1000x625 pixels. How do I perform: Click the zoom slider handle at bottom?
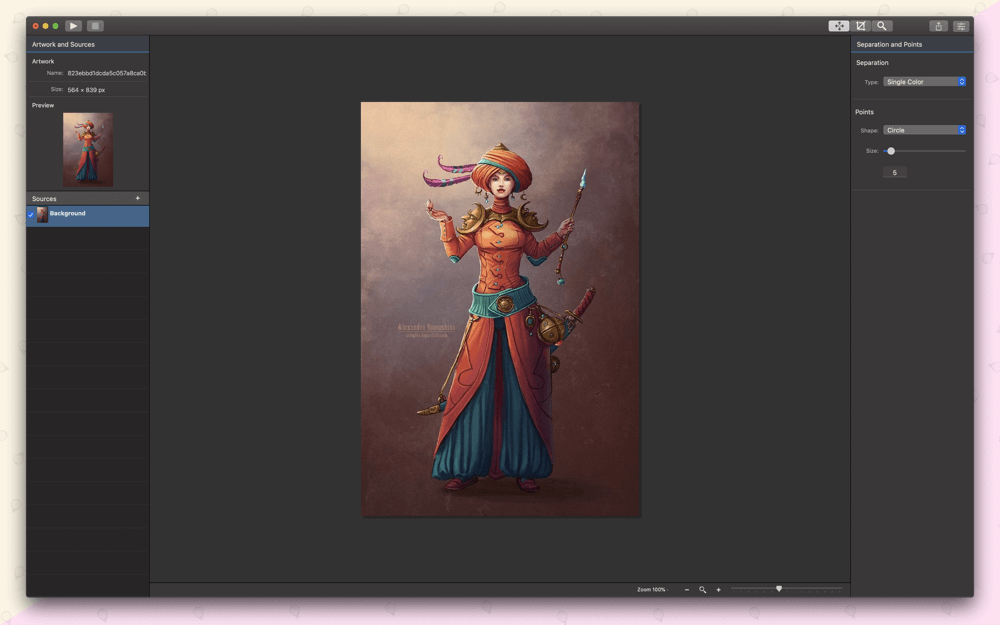(x=779, y=589)
